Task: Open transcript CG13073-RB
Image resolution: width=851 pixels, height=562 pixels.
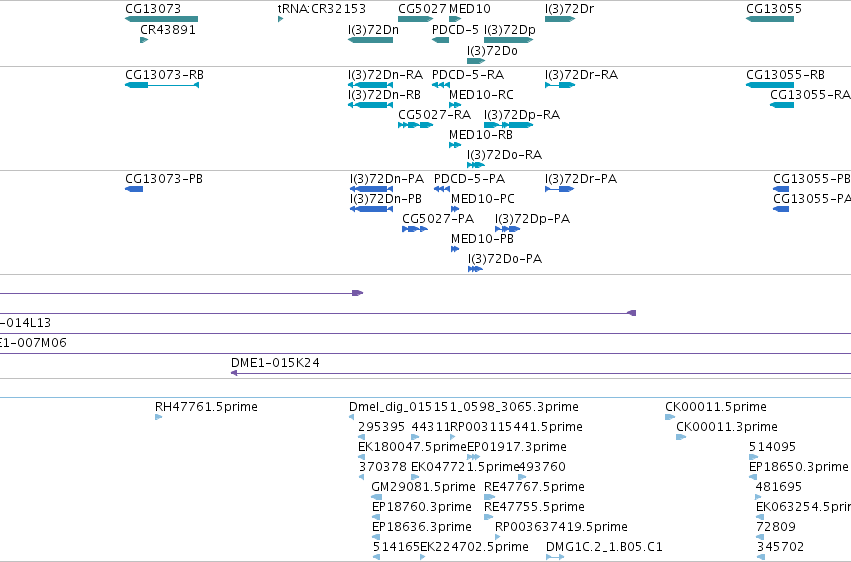Action: click(162, 85)
